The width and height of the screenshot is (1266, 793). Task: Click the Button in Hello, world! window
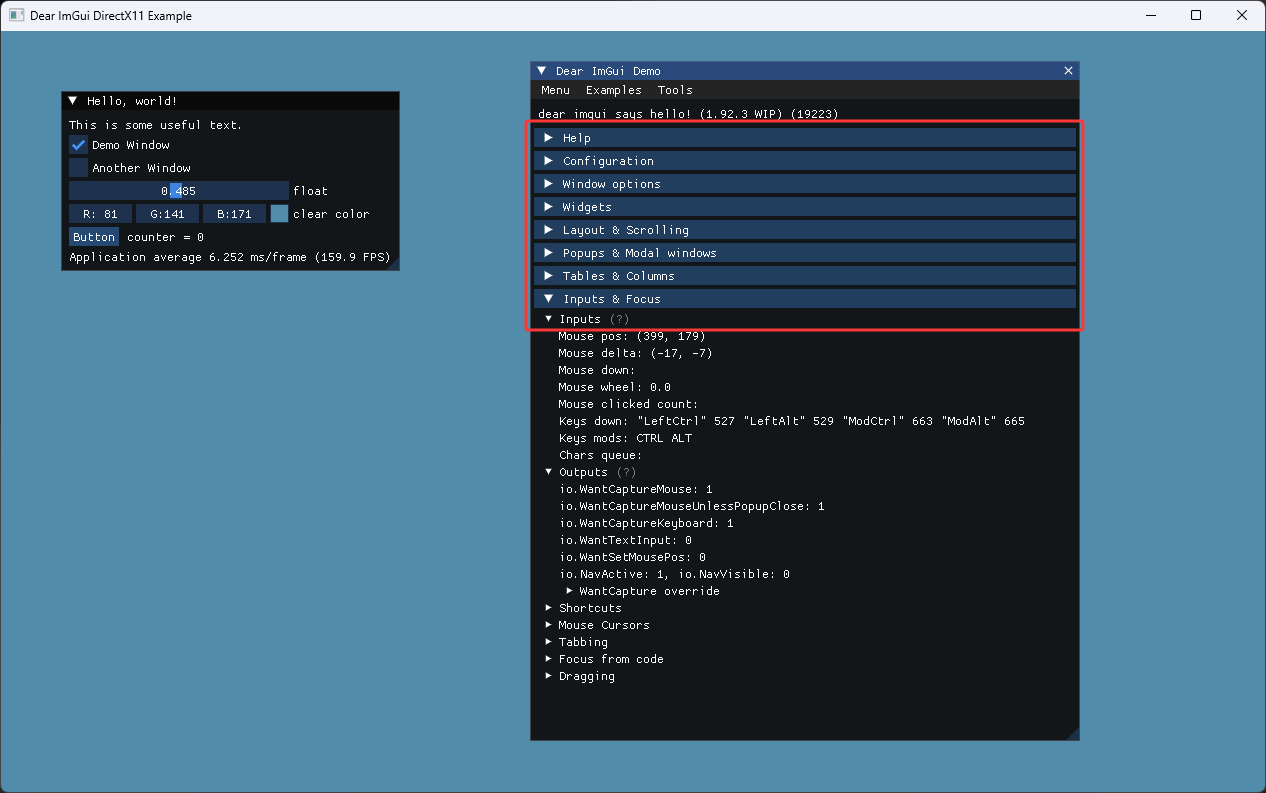click(x=94, y=237)
